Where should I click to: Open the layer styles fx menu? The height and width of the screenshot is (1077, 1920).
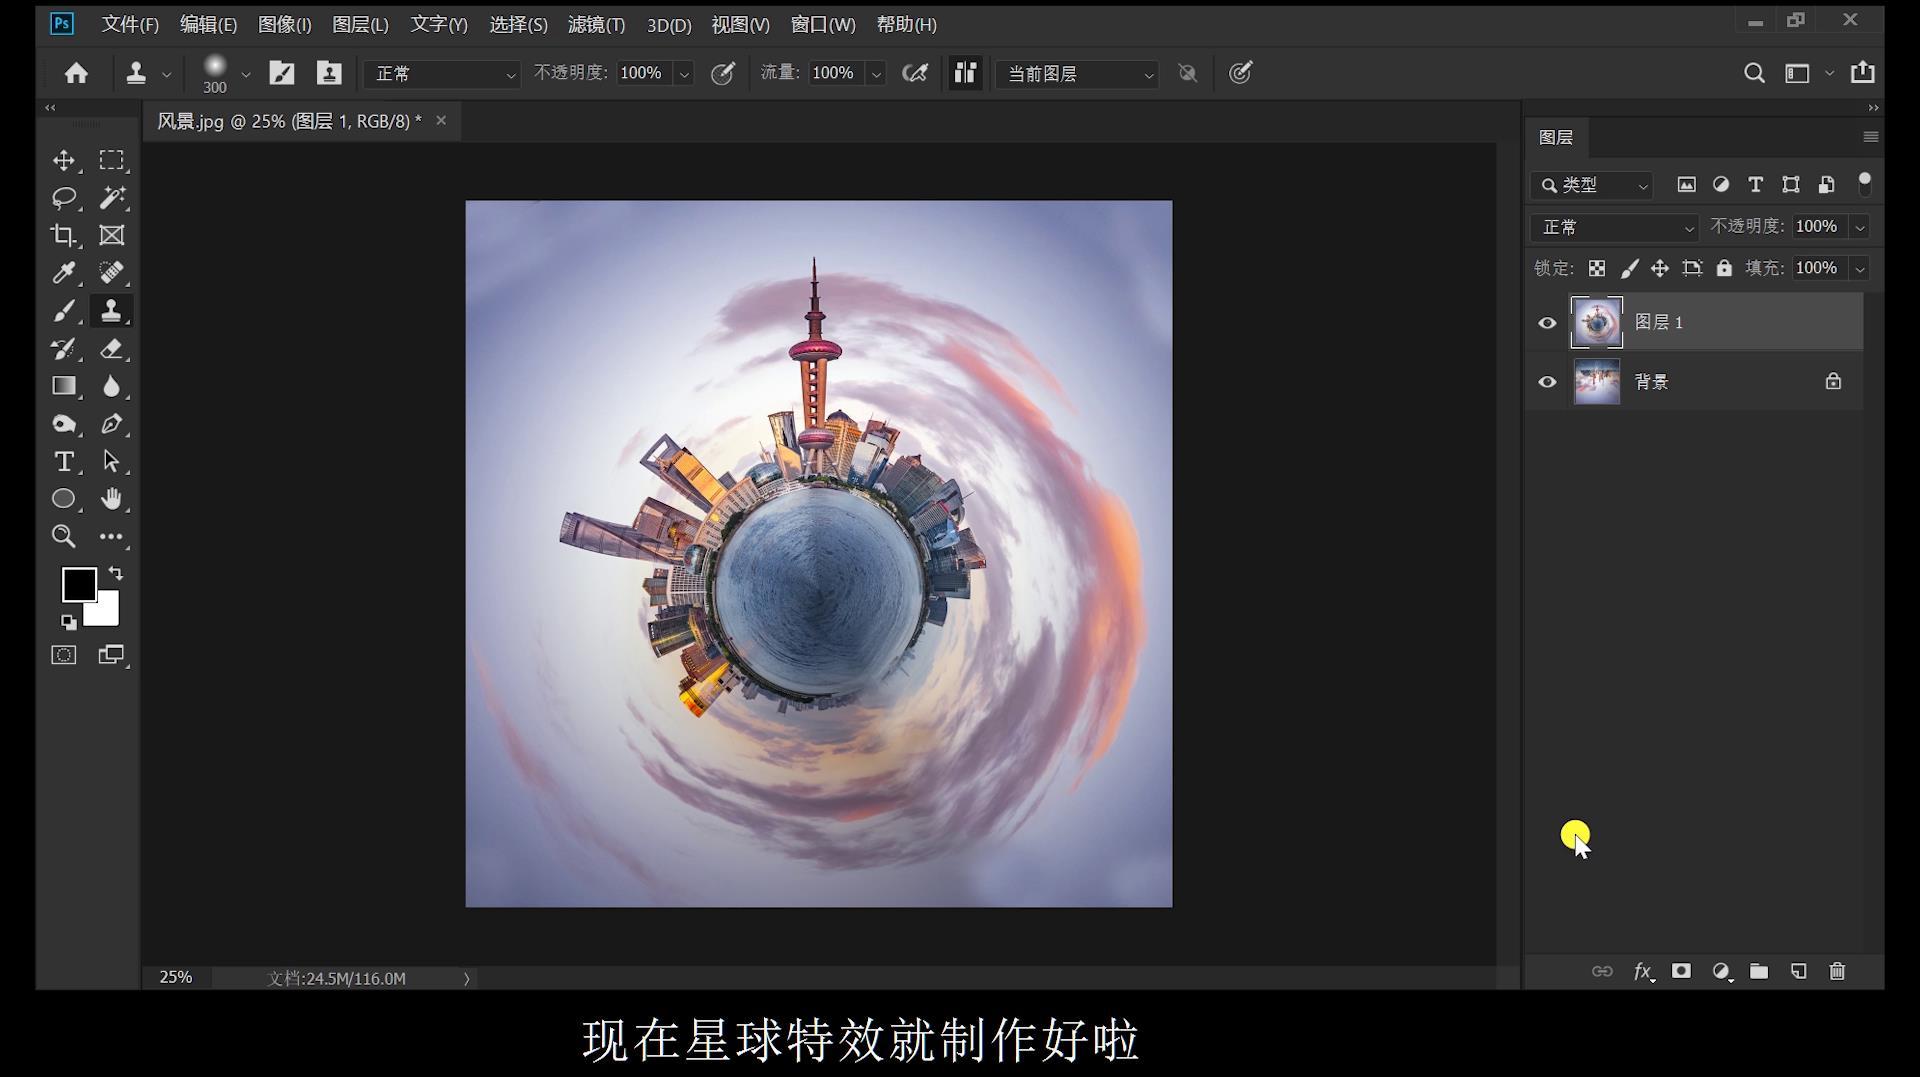tap(1643, 971)
